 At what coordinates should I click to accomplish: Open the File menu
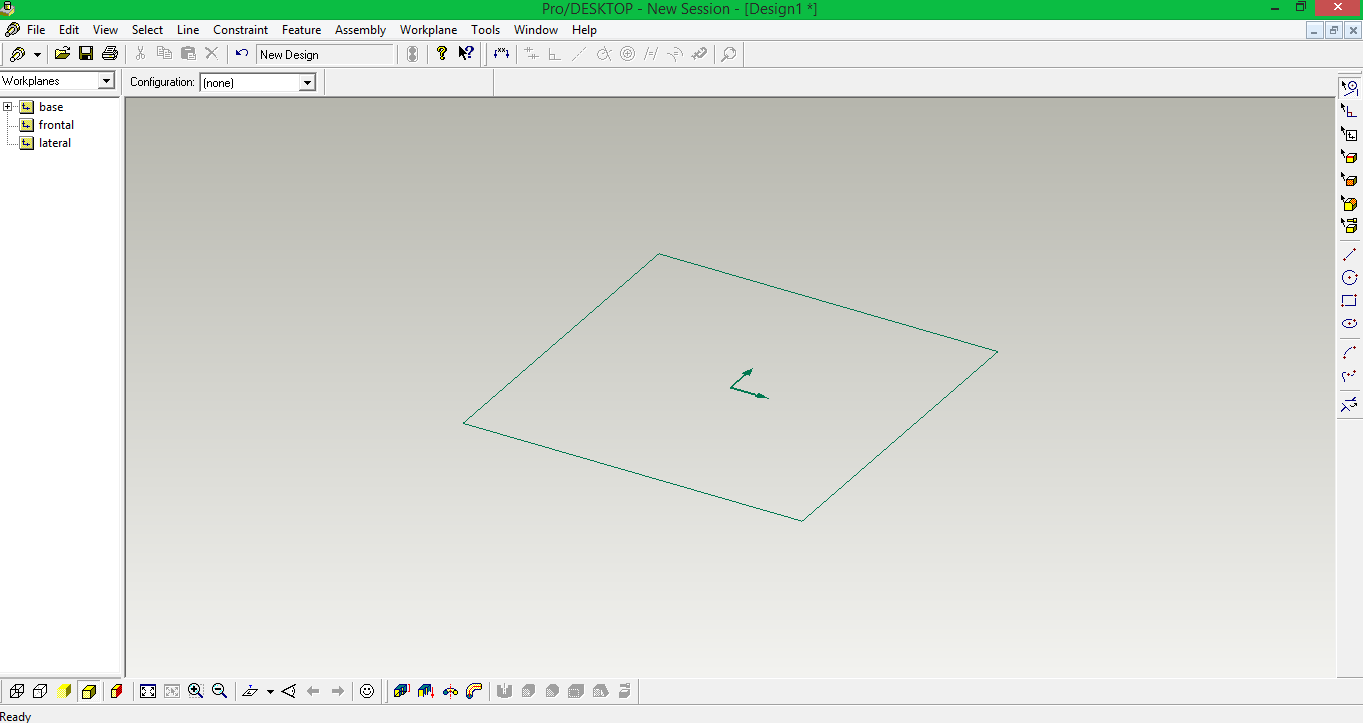[36, 30]
